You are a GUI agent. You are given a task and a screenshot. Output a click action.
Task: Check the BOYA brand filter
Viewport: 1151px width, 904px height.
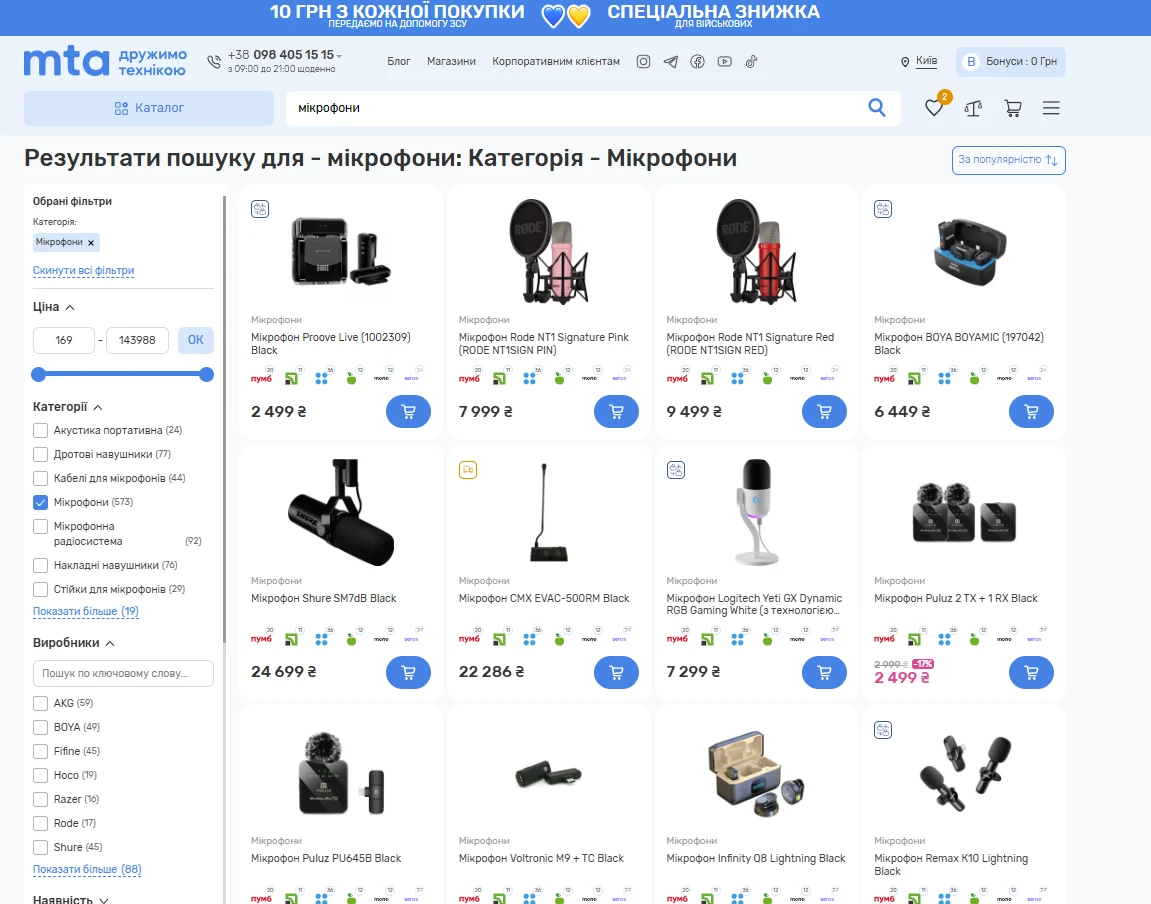click(40, 727)
